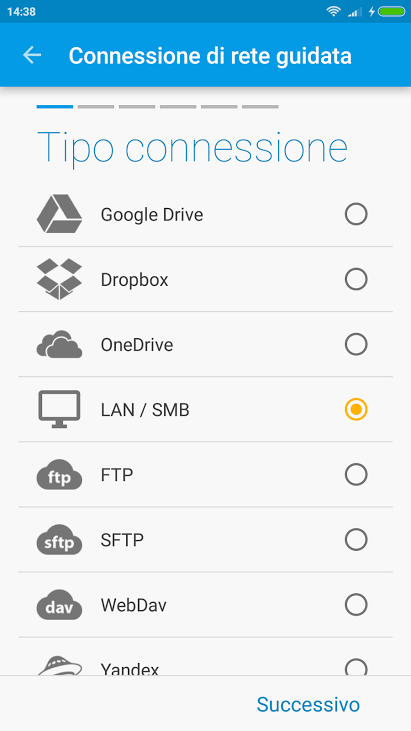This screenshot has width=411, height=731.
Task: Choose the SFTP radio button
Action: point(356,540)
